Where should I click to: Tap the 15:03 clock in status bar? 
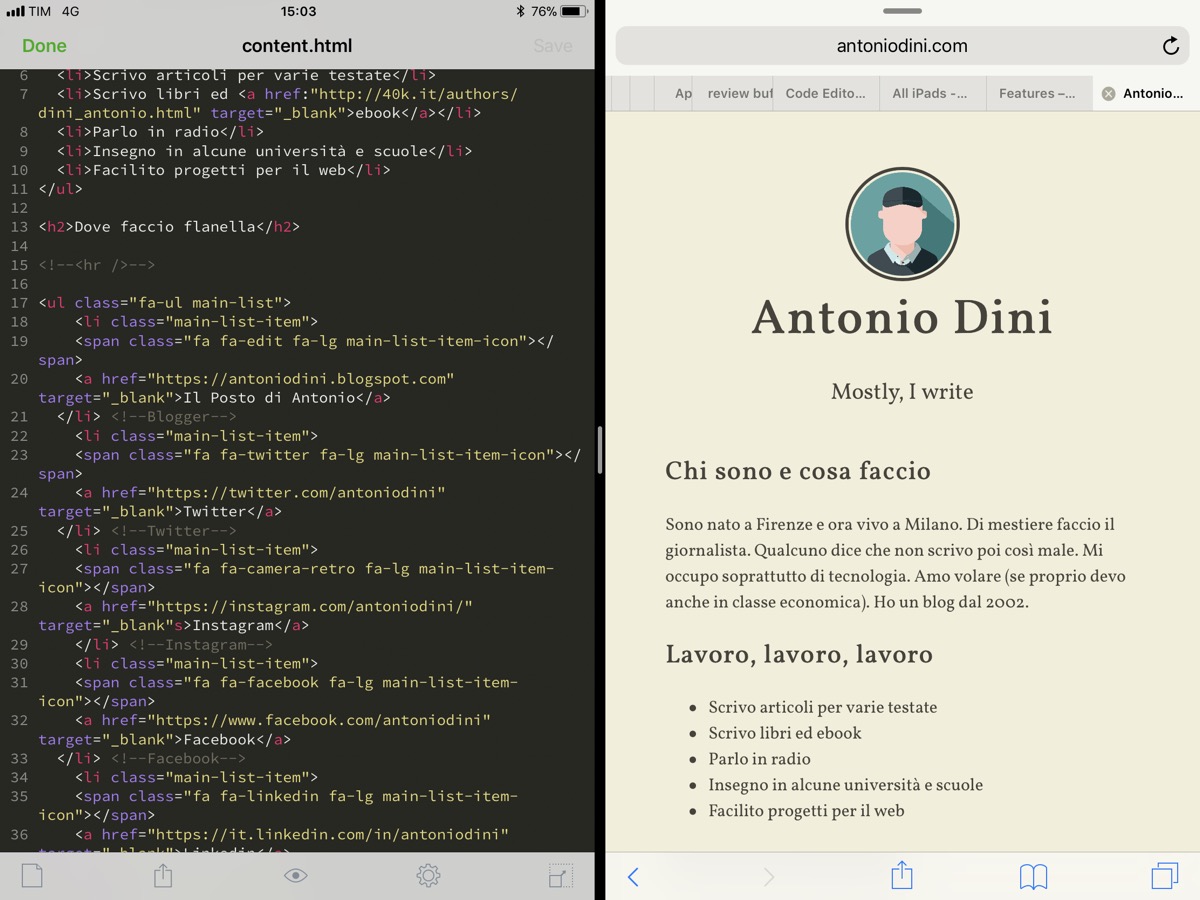point(298,12)
